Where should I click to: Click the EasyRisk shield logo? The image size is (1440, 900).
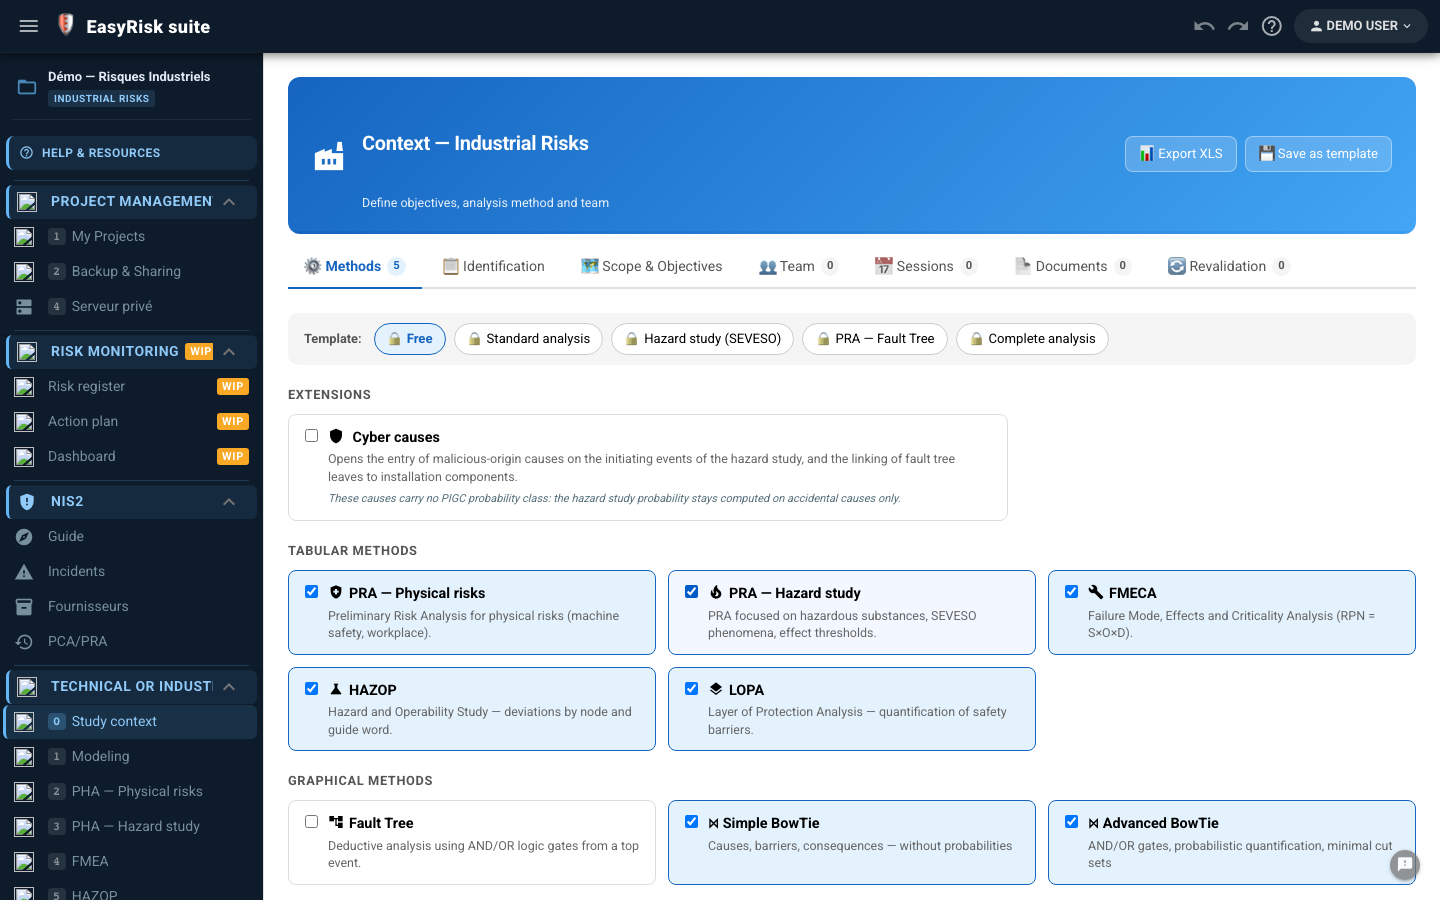tap(66, 25)
